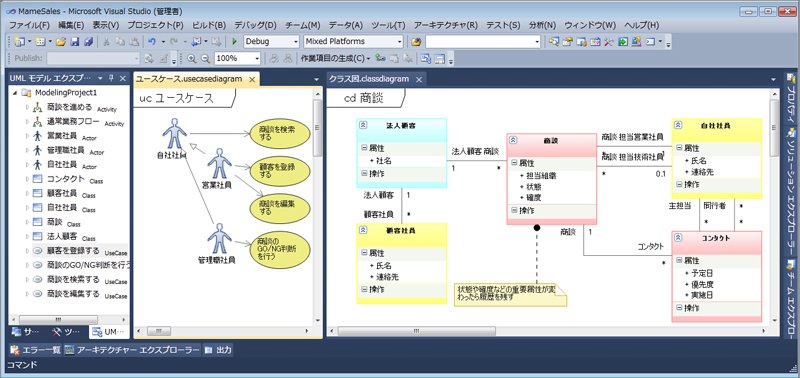Open the Mixed Platforms dropdown
The width and height of the screenshot is (800, 378).
(353, 42)
